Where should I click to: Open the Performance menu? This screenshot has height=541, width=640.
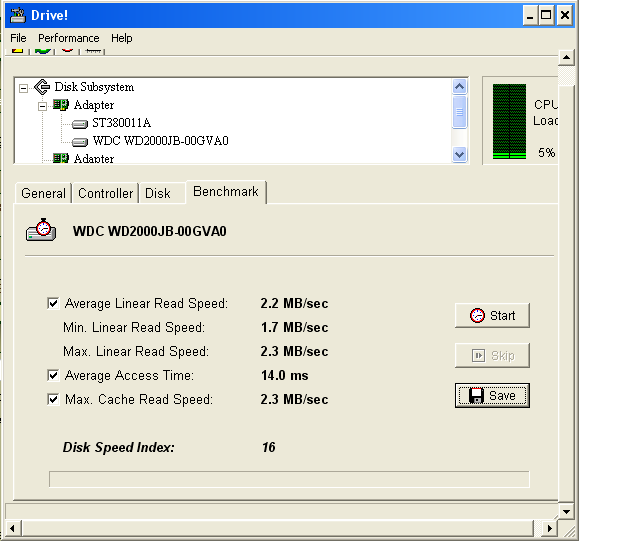point(69,38)
